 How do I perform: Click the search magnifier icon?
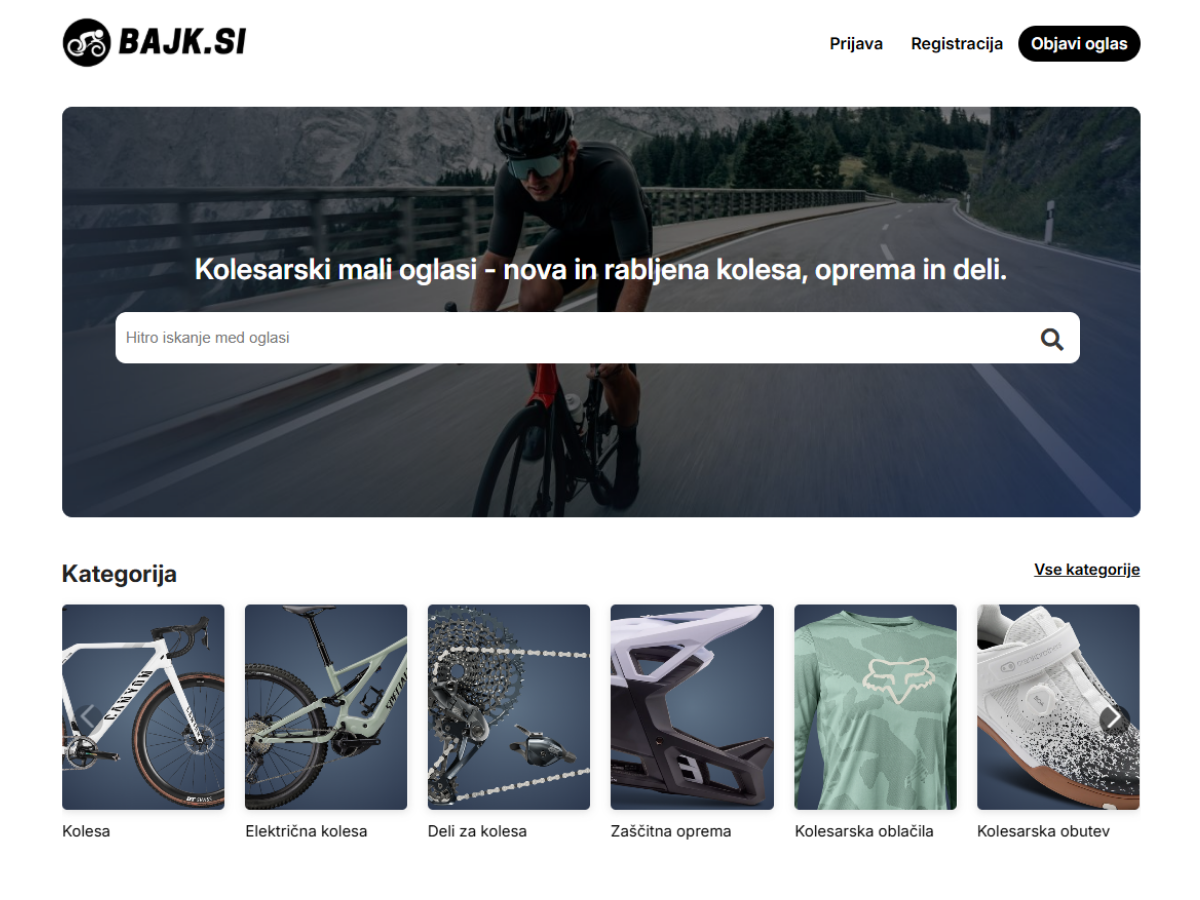coord(1051,339)
